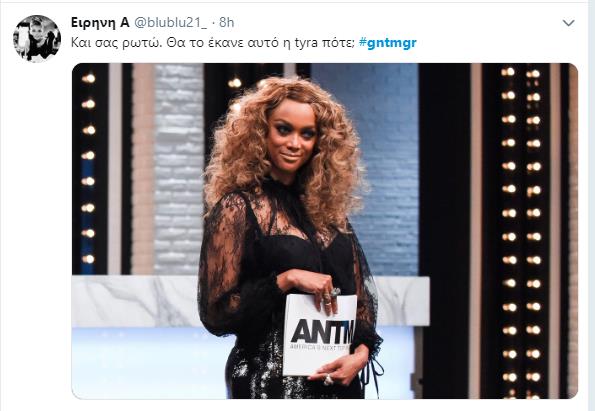Open the display name Ειρηνη Α
The width and height of the screenshot is (595, 411).
click(x=100, y=22)
